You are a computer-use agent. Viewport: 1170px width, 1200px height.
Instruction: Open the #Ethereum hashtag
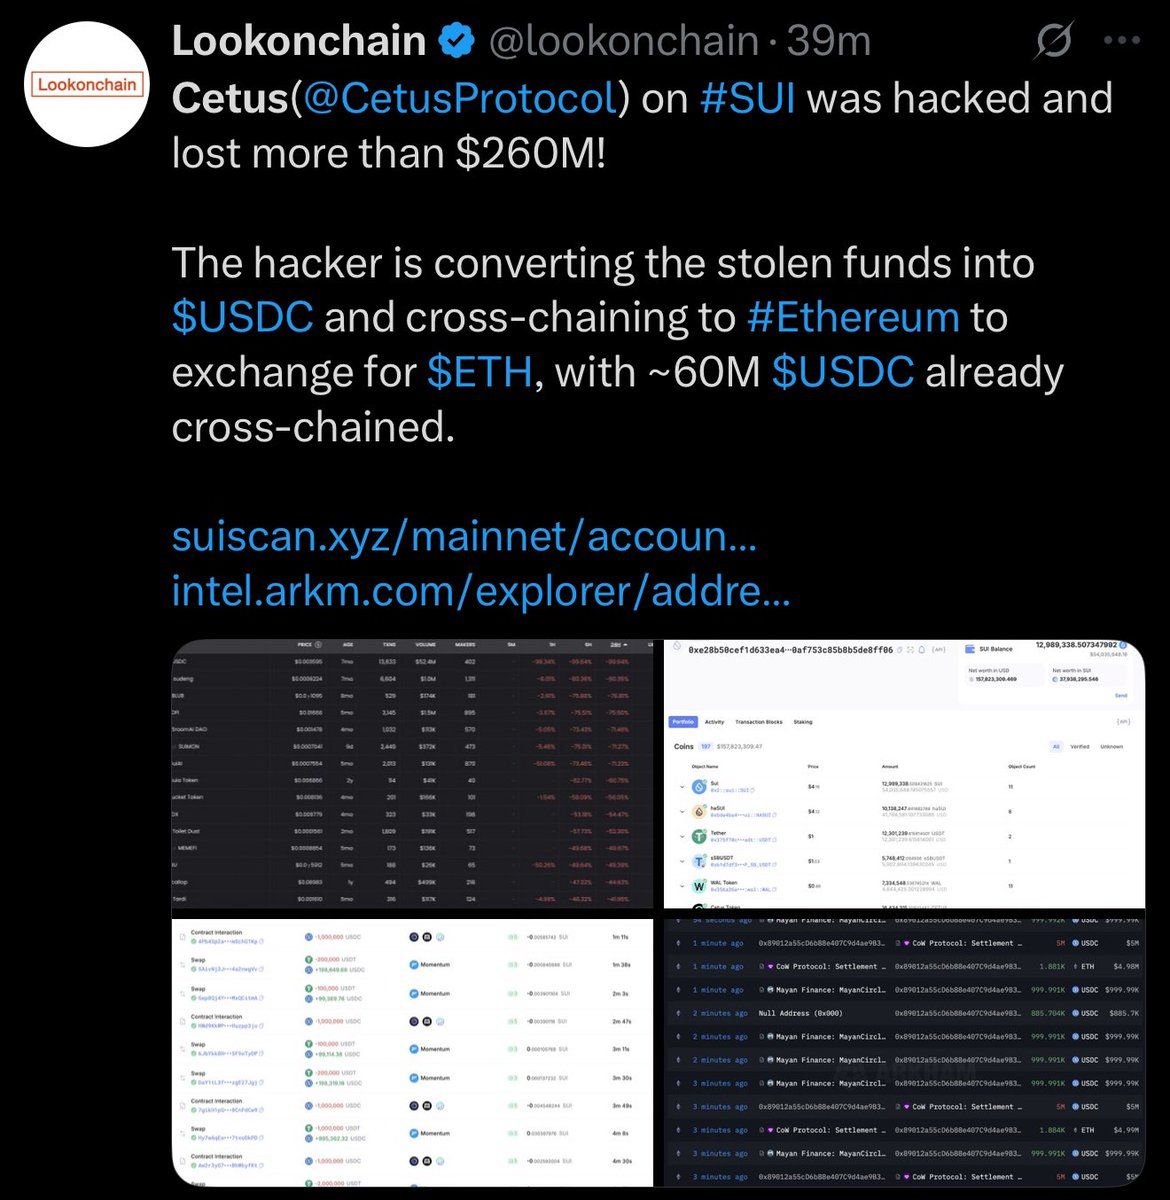[x=853, y=317]
